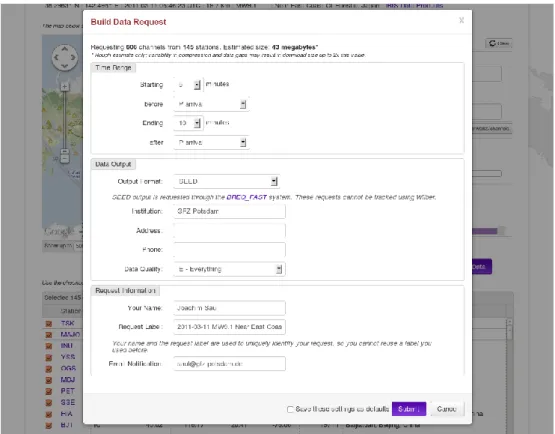
Task: Open the 'before' phase arrival dropdown
Action: (x=211, y=104)
